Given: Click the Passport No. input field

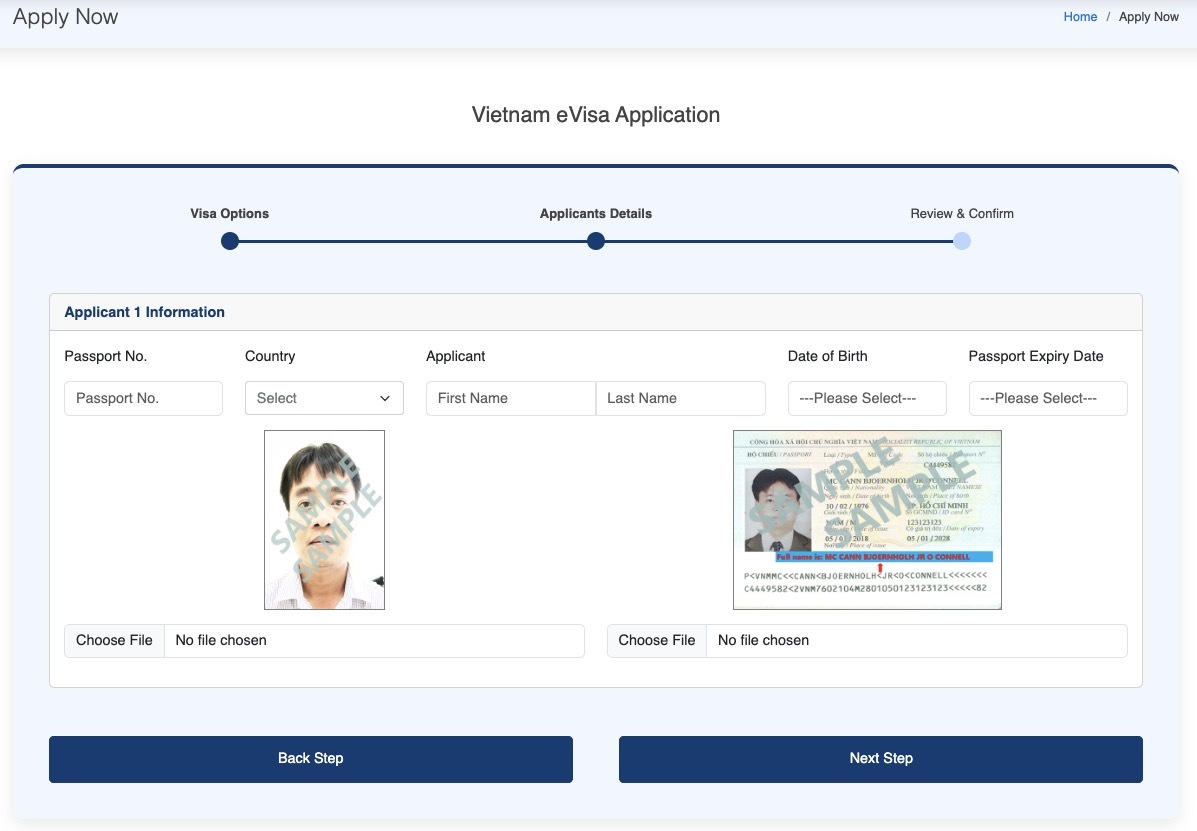Looking at the screenshot, I should [x=144, y=398].
